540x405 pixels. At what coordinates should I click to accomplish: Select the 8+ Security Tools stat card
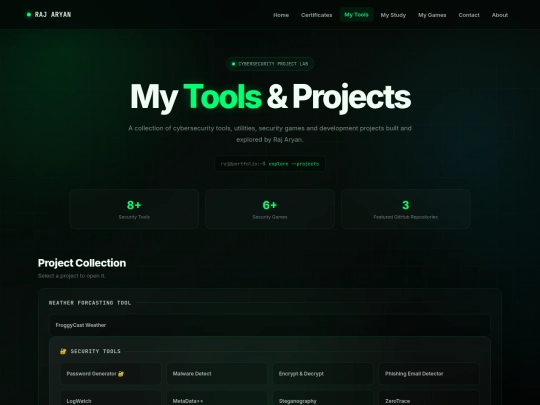[x=134, y=209]
